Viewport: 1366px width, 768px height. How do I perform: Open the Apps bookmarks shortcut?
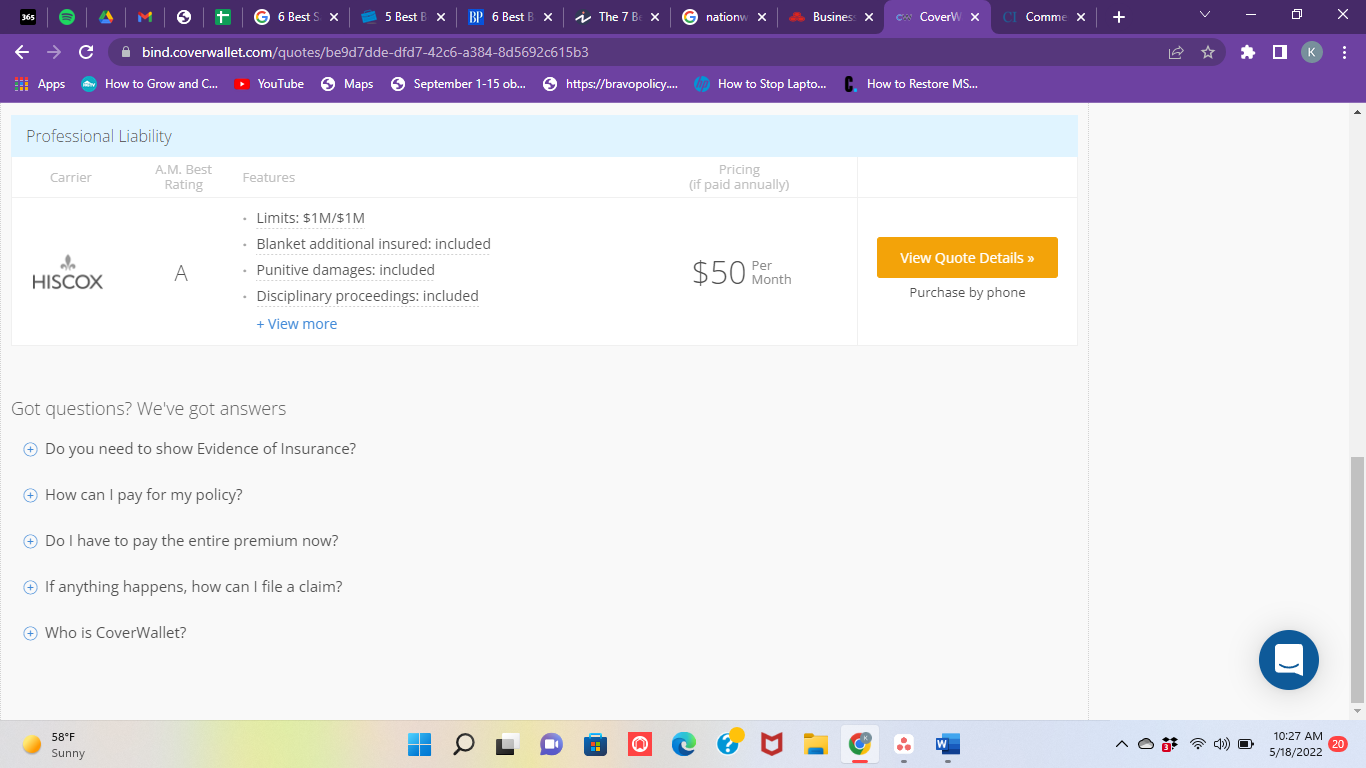click(x=40, y=84)
